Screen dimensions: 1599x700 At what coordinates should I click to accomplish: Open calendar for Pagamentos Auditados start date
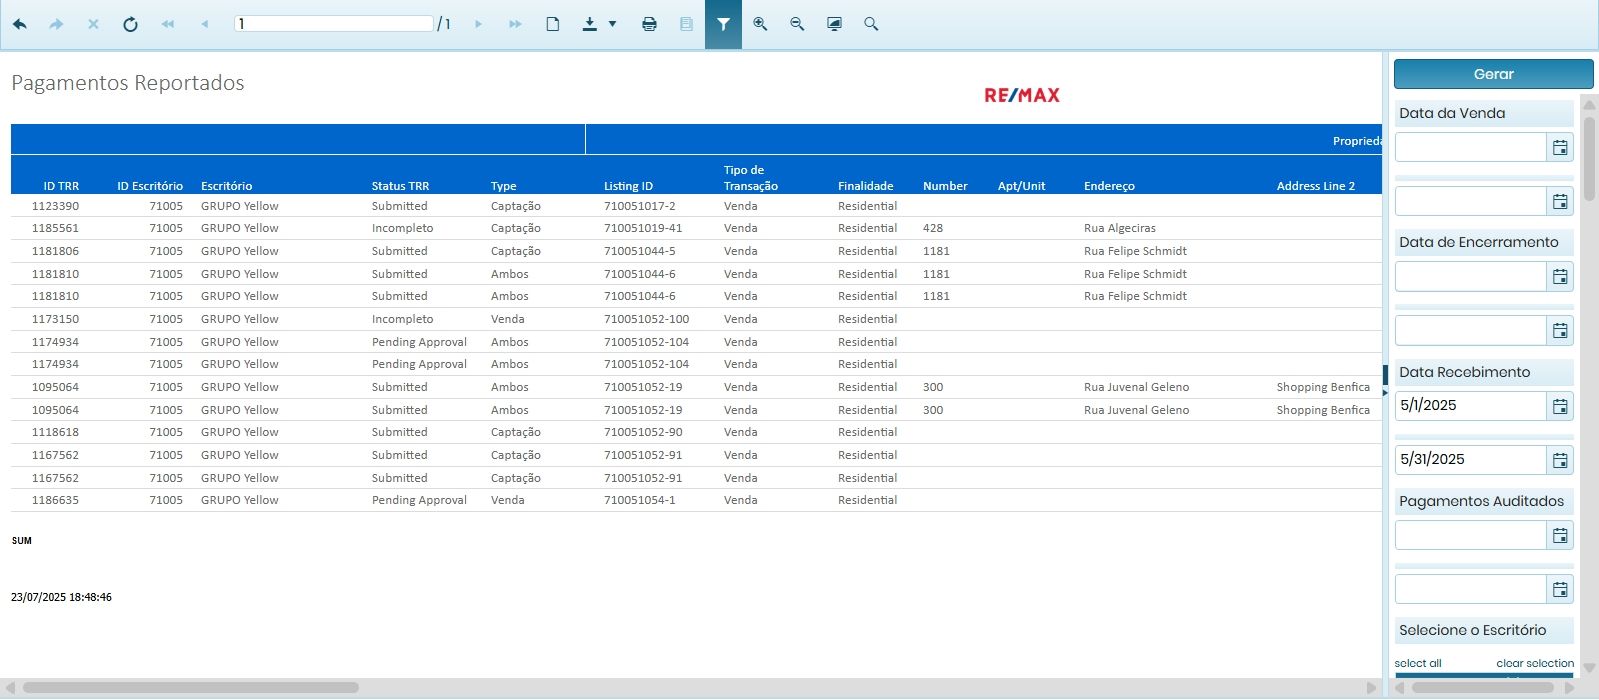1560,535
